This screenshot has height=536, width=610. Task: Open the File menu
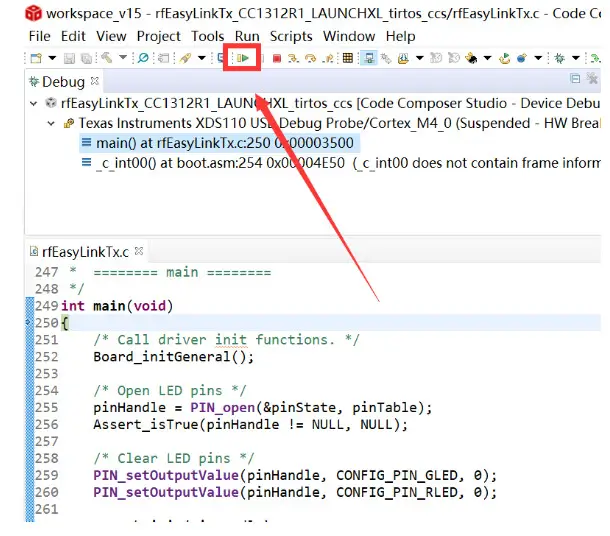tap(40, 36)
